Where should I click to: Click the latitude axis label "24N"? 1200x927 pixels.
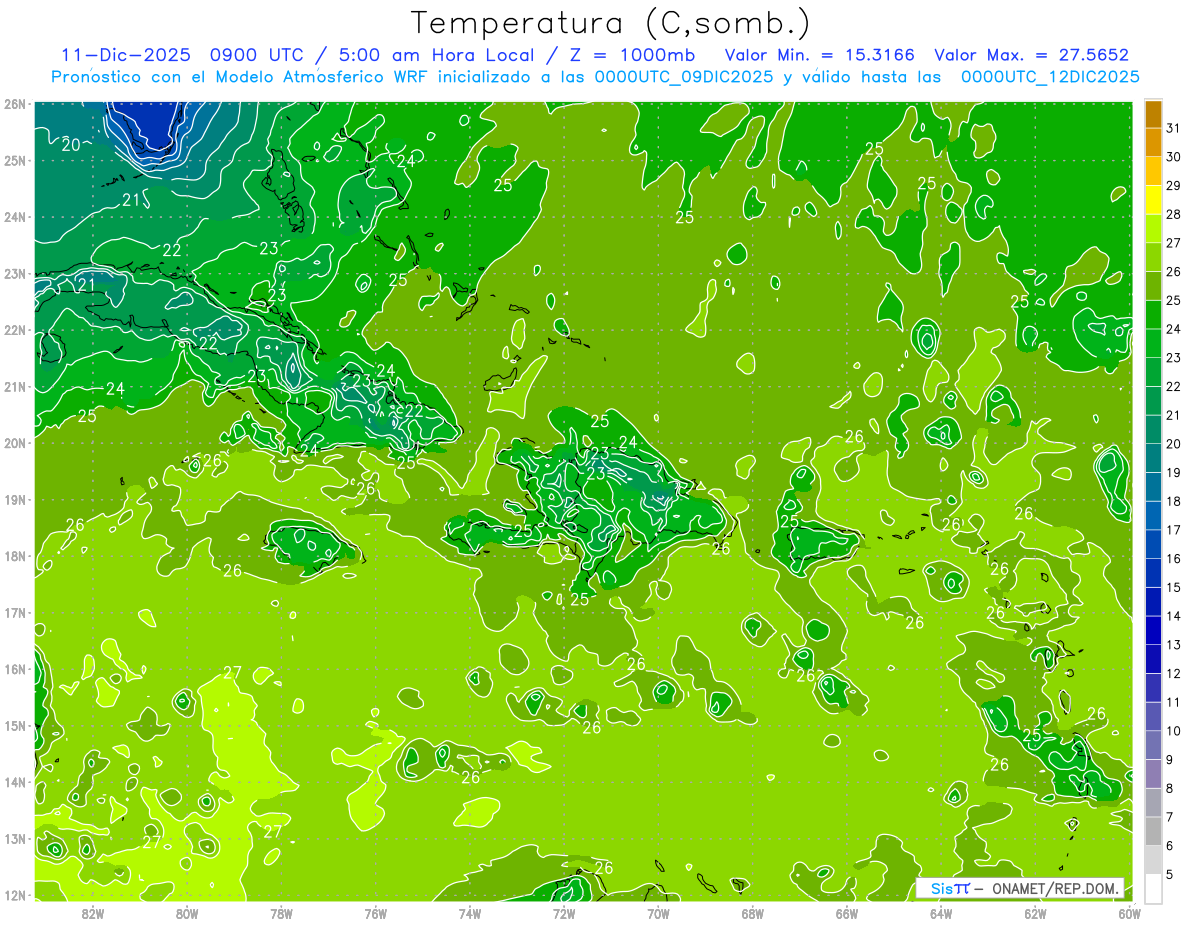tap(14, 217)
